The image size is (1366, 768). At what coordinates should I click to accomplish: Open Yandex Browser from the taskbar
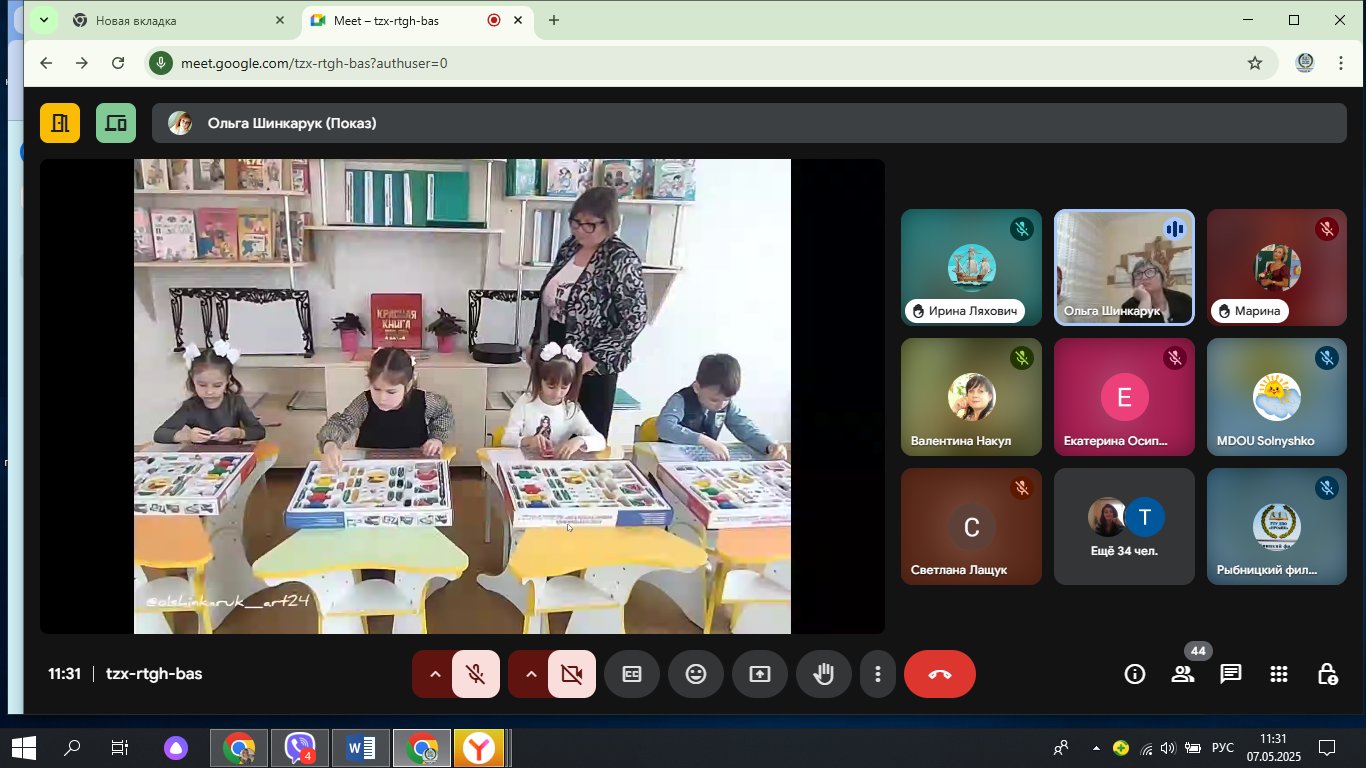480,748
